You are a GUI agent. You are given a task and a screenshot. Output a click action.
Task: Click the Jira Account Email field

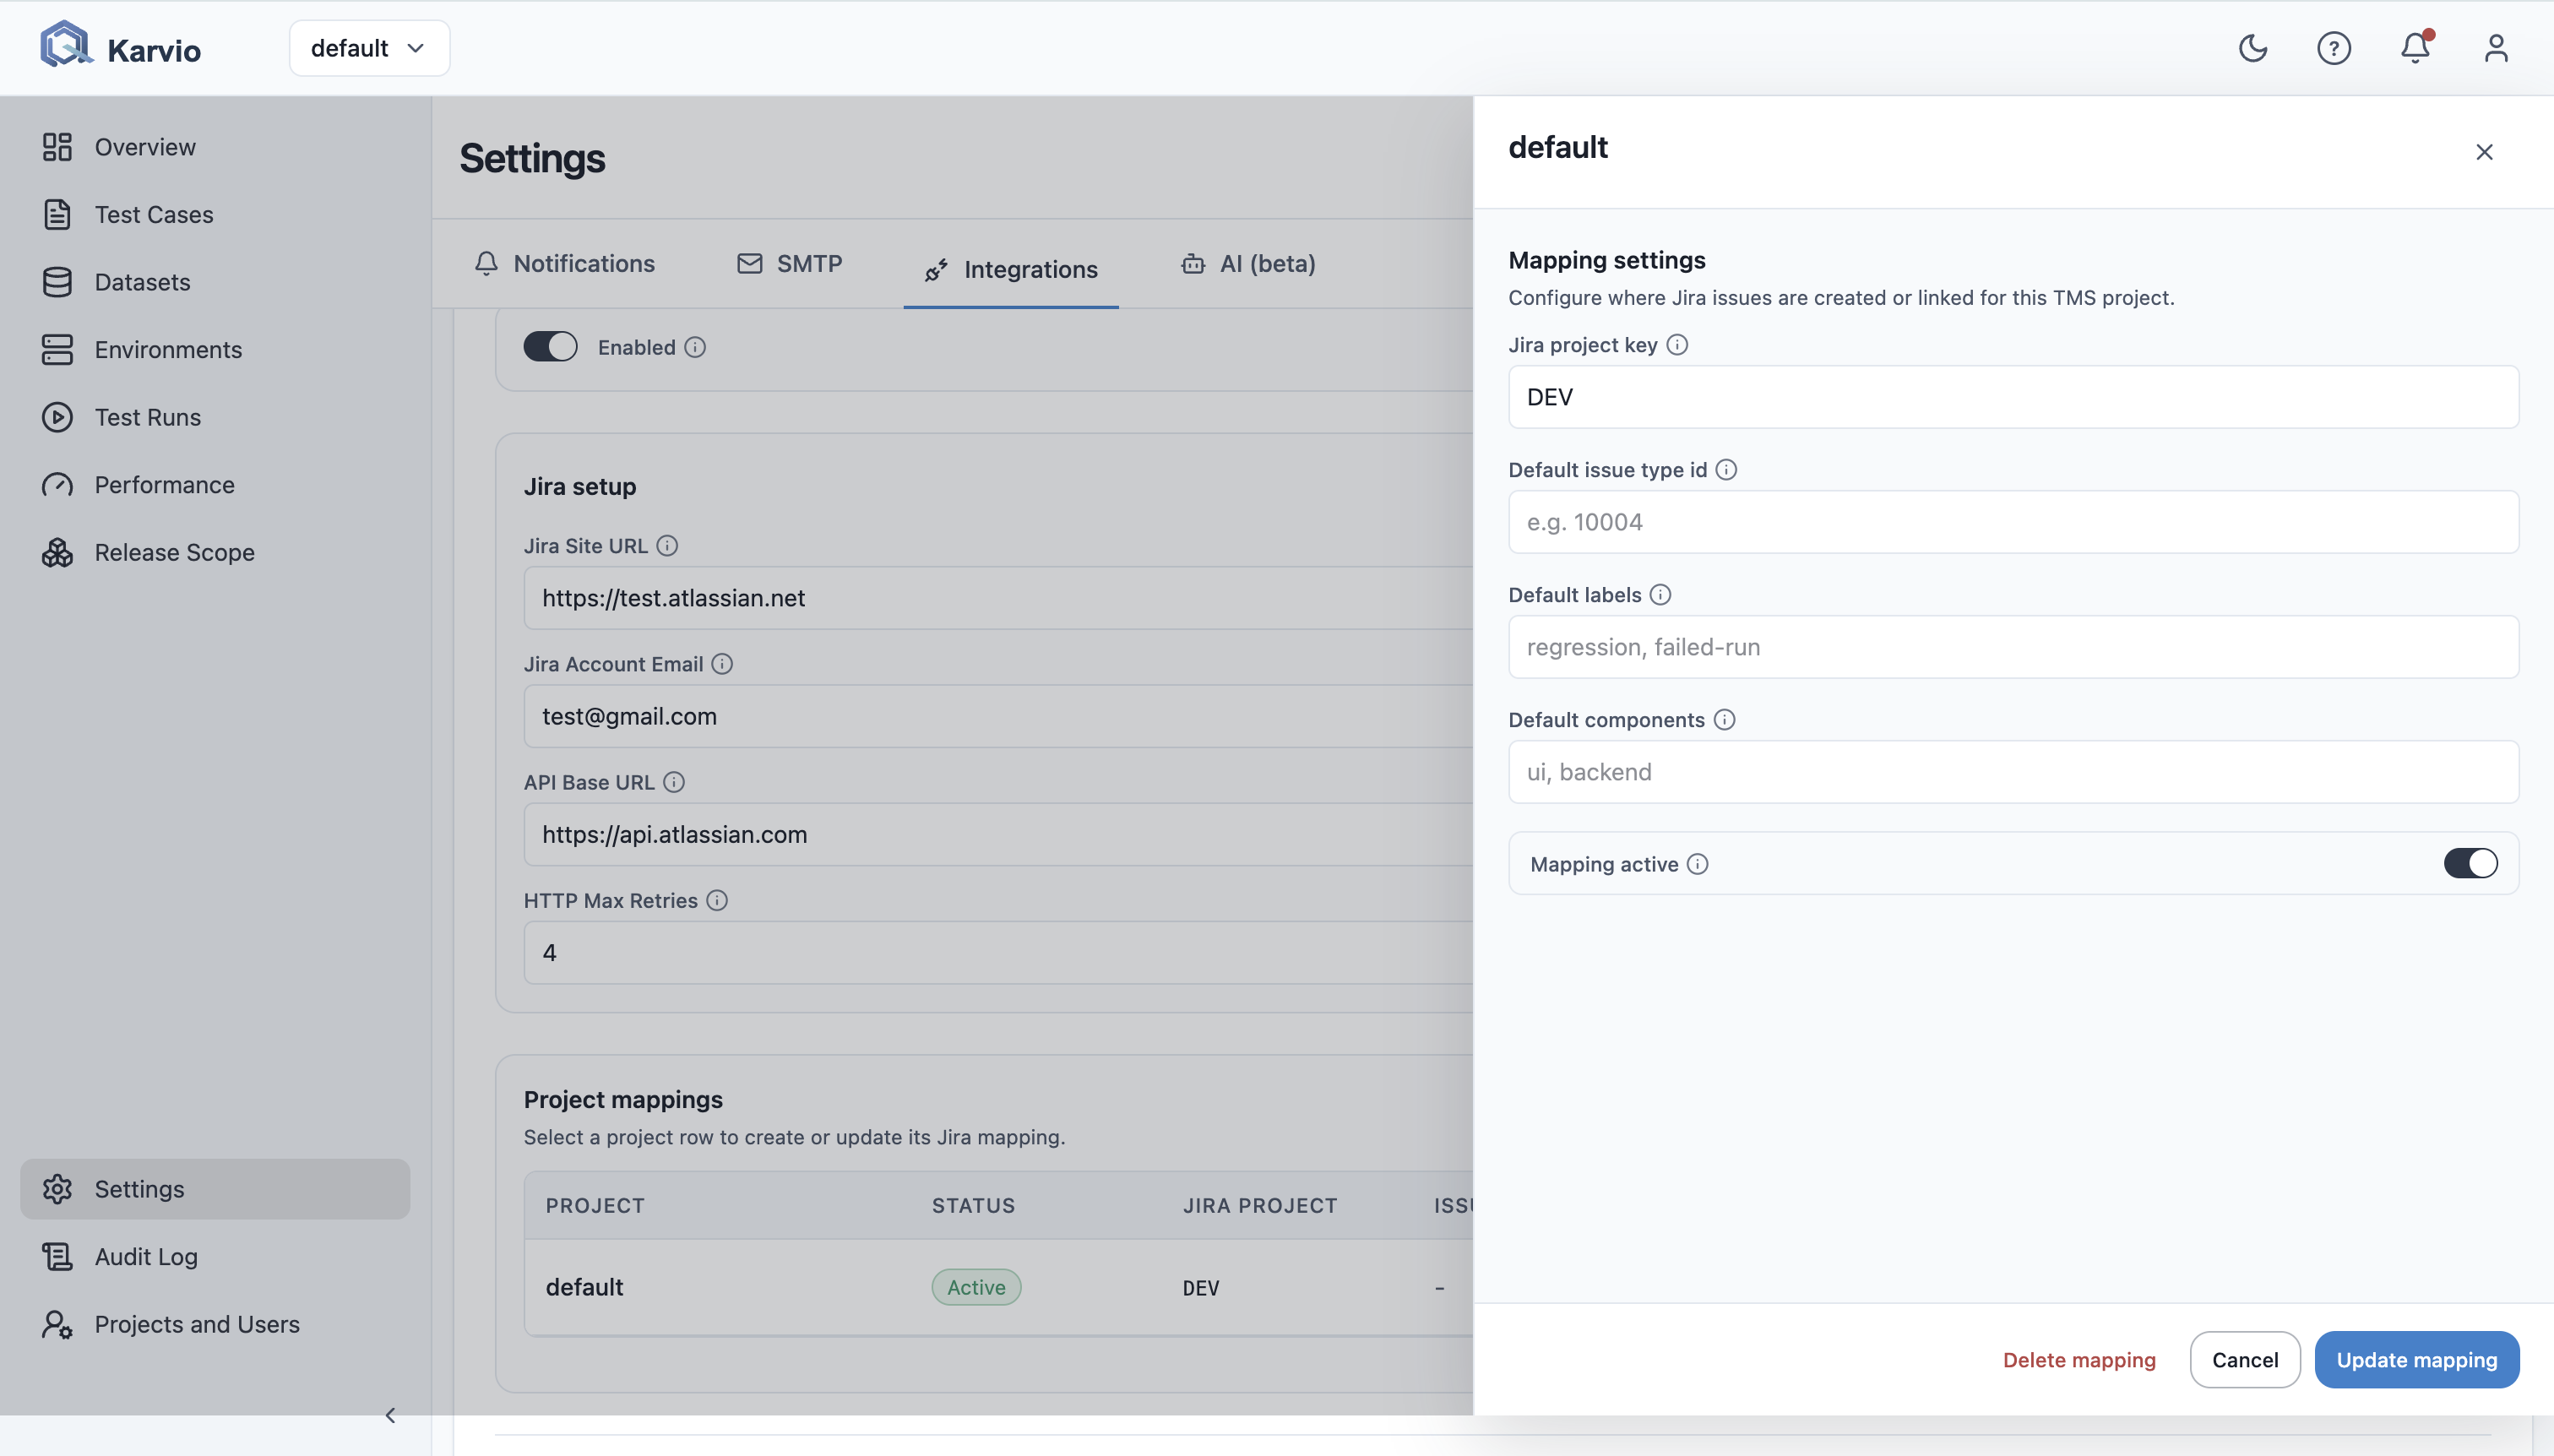[998, 716]
